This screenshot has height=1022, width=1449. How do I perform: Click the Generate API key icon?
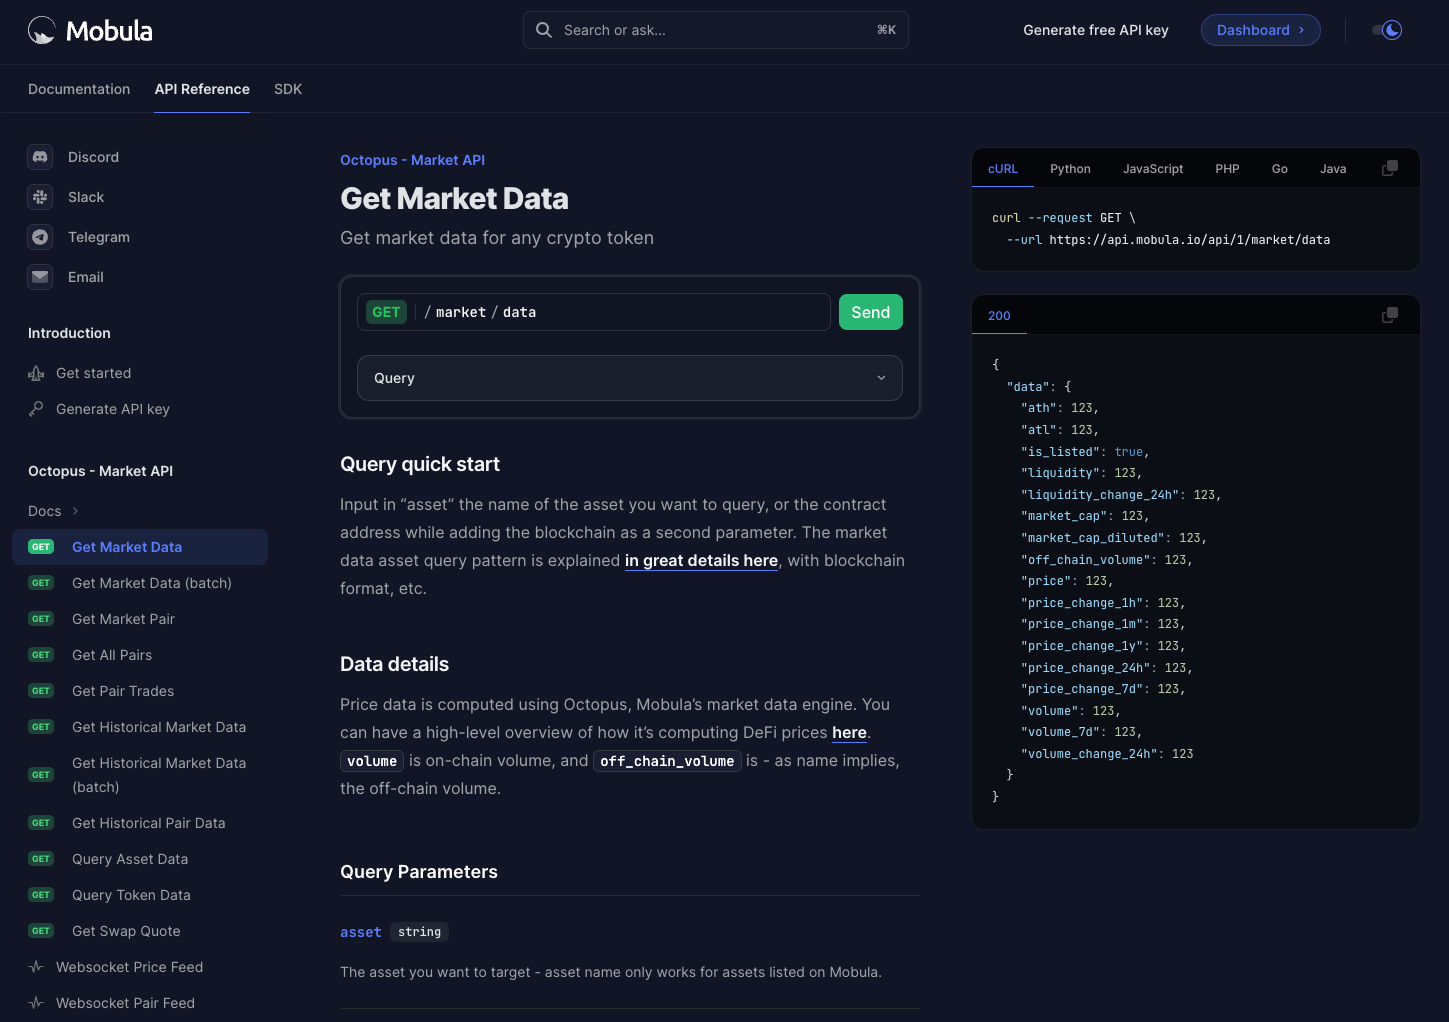pyautogui.click(x=36, y=409)
